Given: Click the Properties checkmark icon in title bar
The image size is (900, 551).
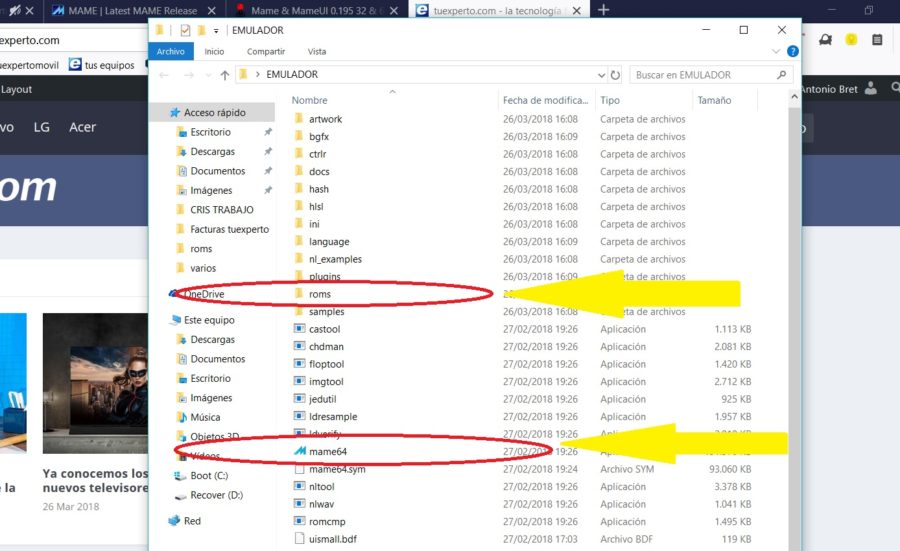Looking at the screenshot, I should click(x=185, y=30).
